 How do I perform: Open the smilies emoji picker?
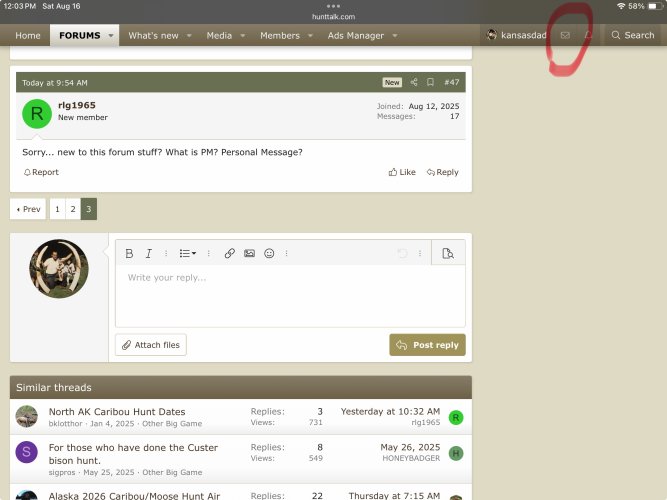click(x=269, y=254)
